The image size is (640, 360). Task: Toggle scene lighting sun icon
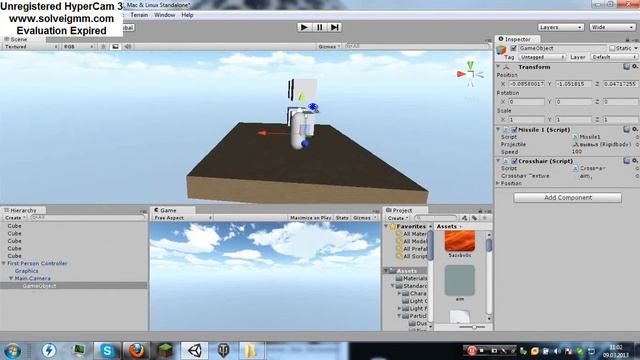point(103,47)
